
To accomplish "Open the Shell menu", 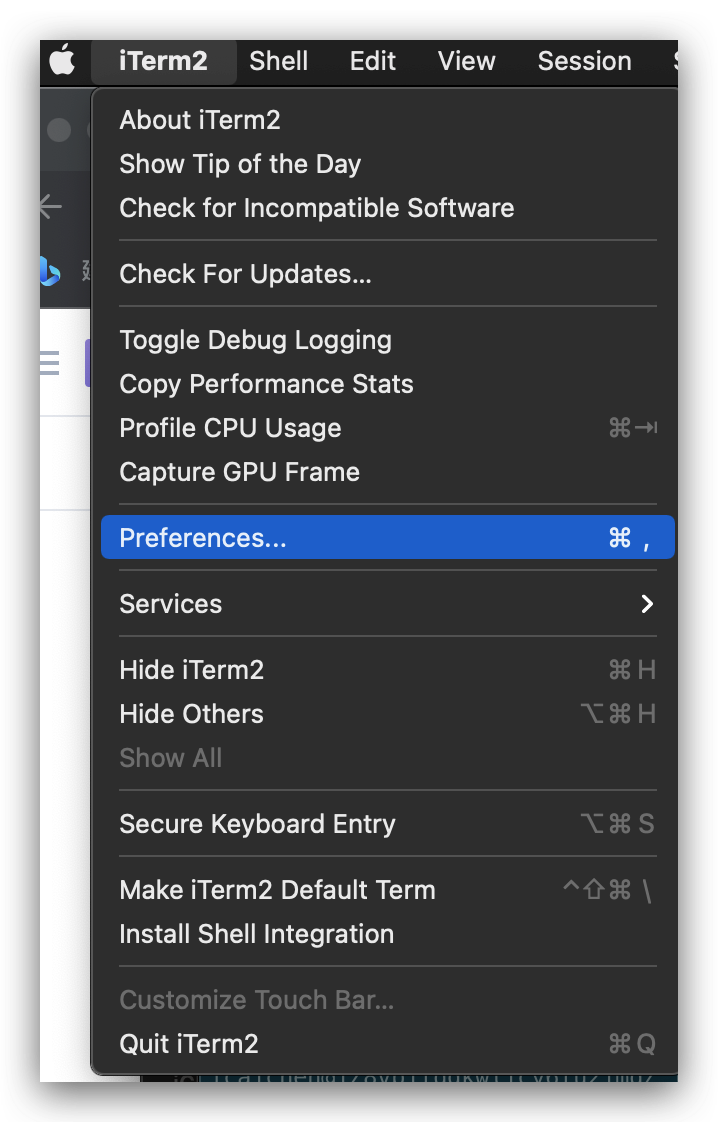I will tap(279, 61).
